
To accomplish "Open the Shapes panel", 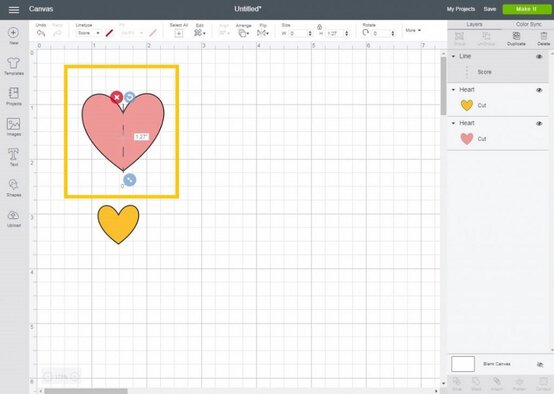I will pos(13,188).
